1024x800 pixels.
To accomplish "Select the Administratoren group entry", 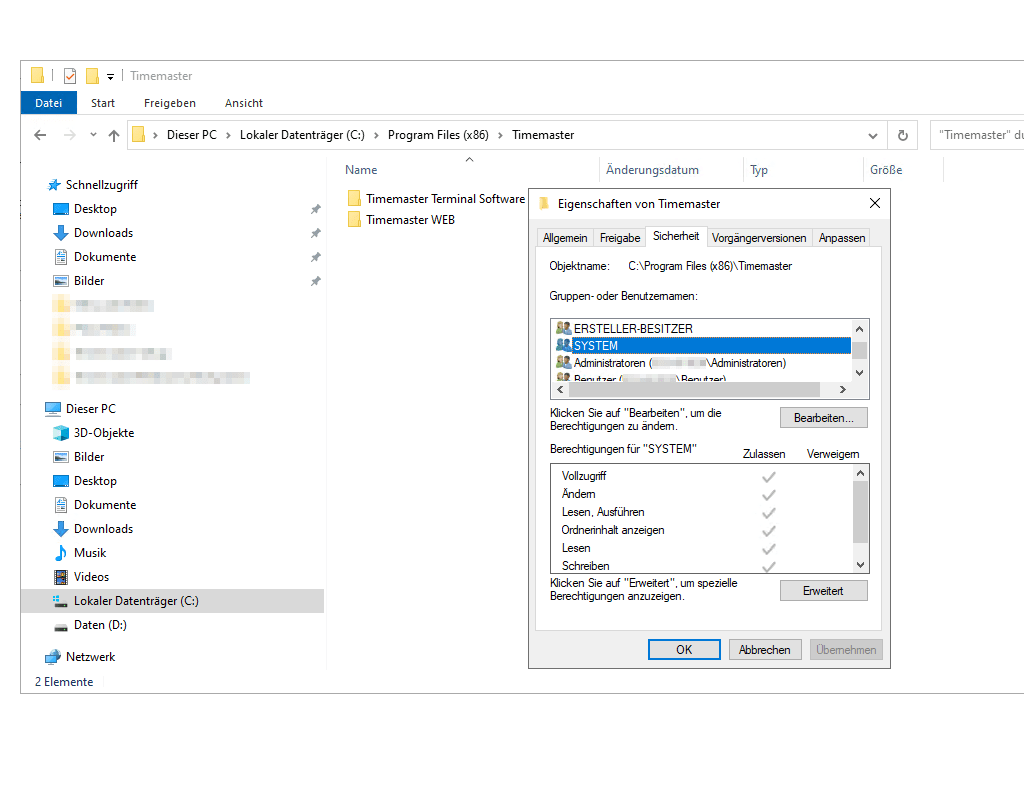I will coord(679,363).
